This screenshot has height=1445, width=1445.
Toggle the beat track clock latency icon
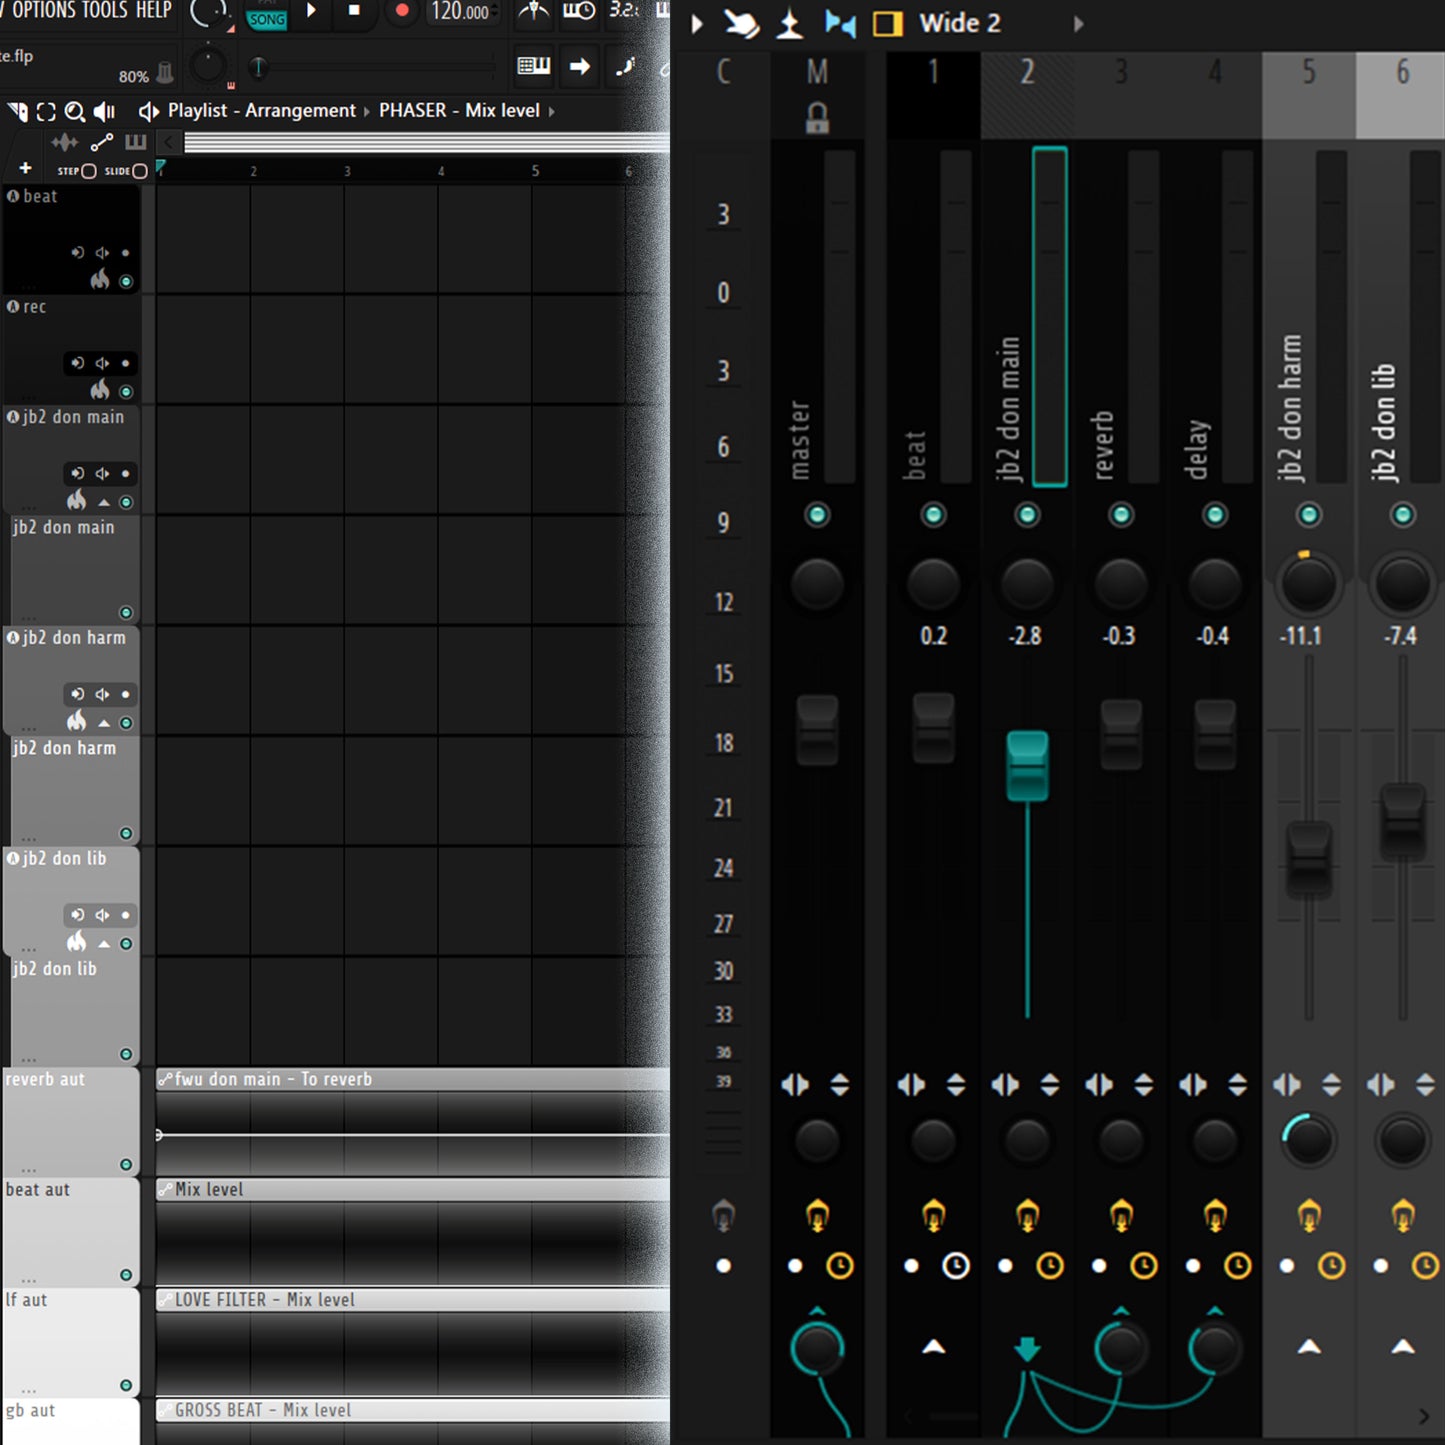coord(956,1266)
